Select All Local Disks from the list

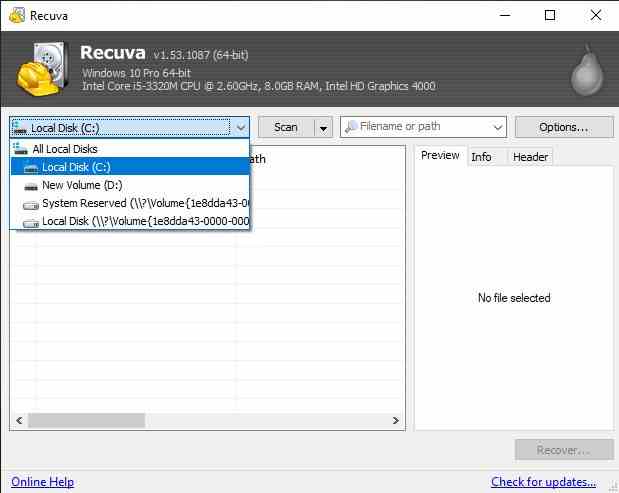click(x=130, y=149)
